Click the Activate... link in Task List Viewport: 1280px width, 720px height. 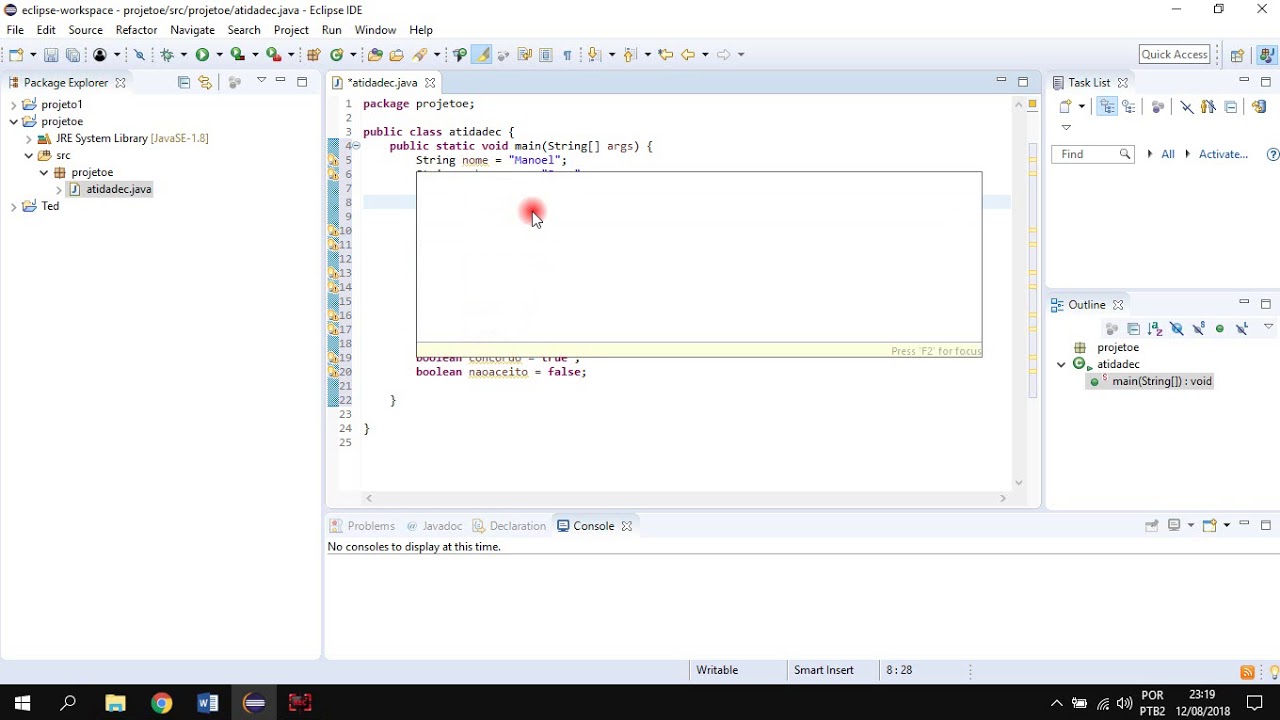[x=1224, y=154]
